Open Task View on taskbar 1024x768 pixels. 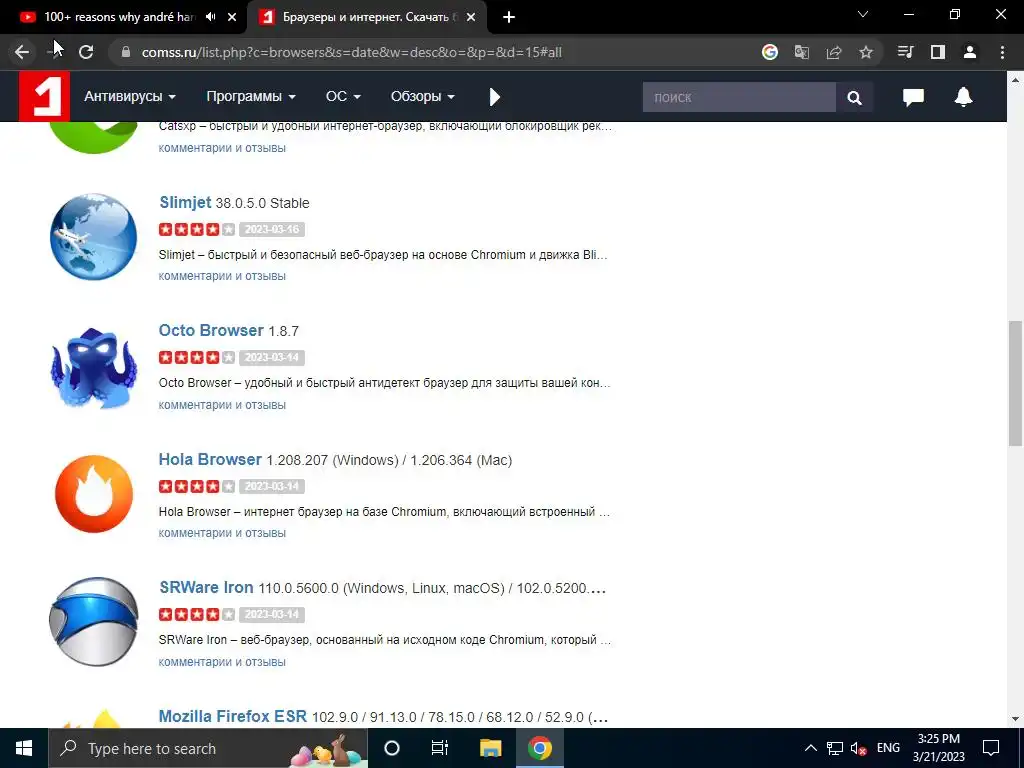coord(440,748)
